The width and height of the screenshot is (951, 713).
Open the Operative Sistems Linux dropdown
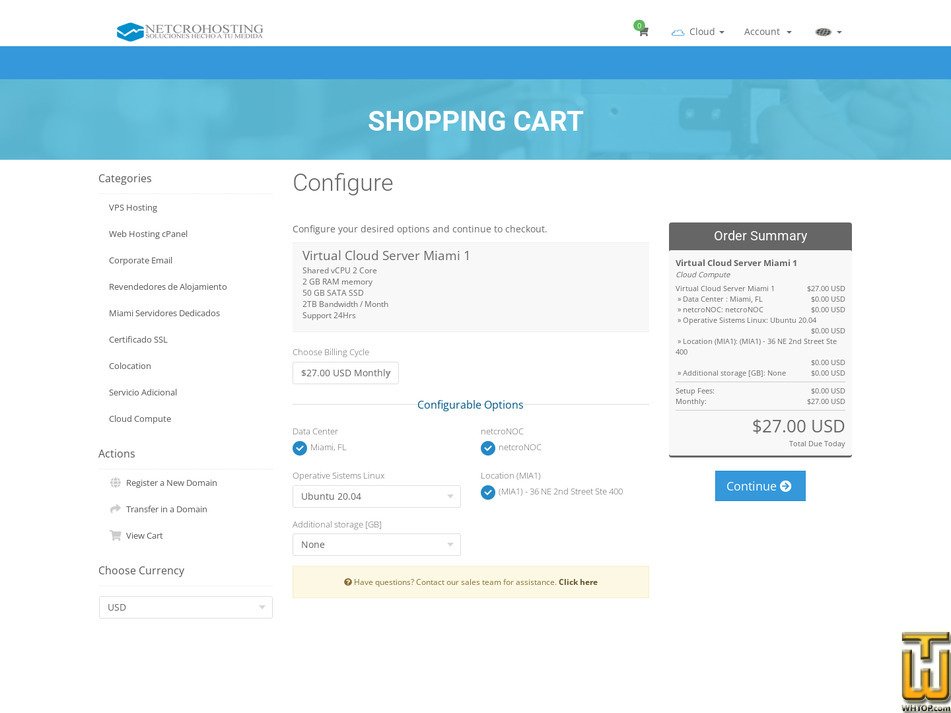[x=376, y=496]
